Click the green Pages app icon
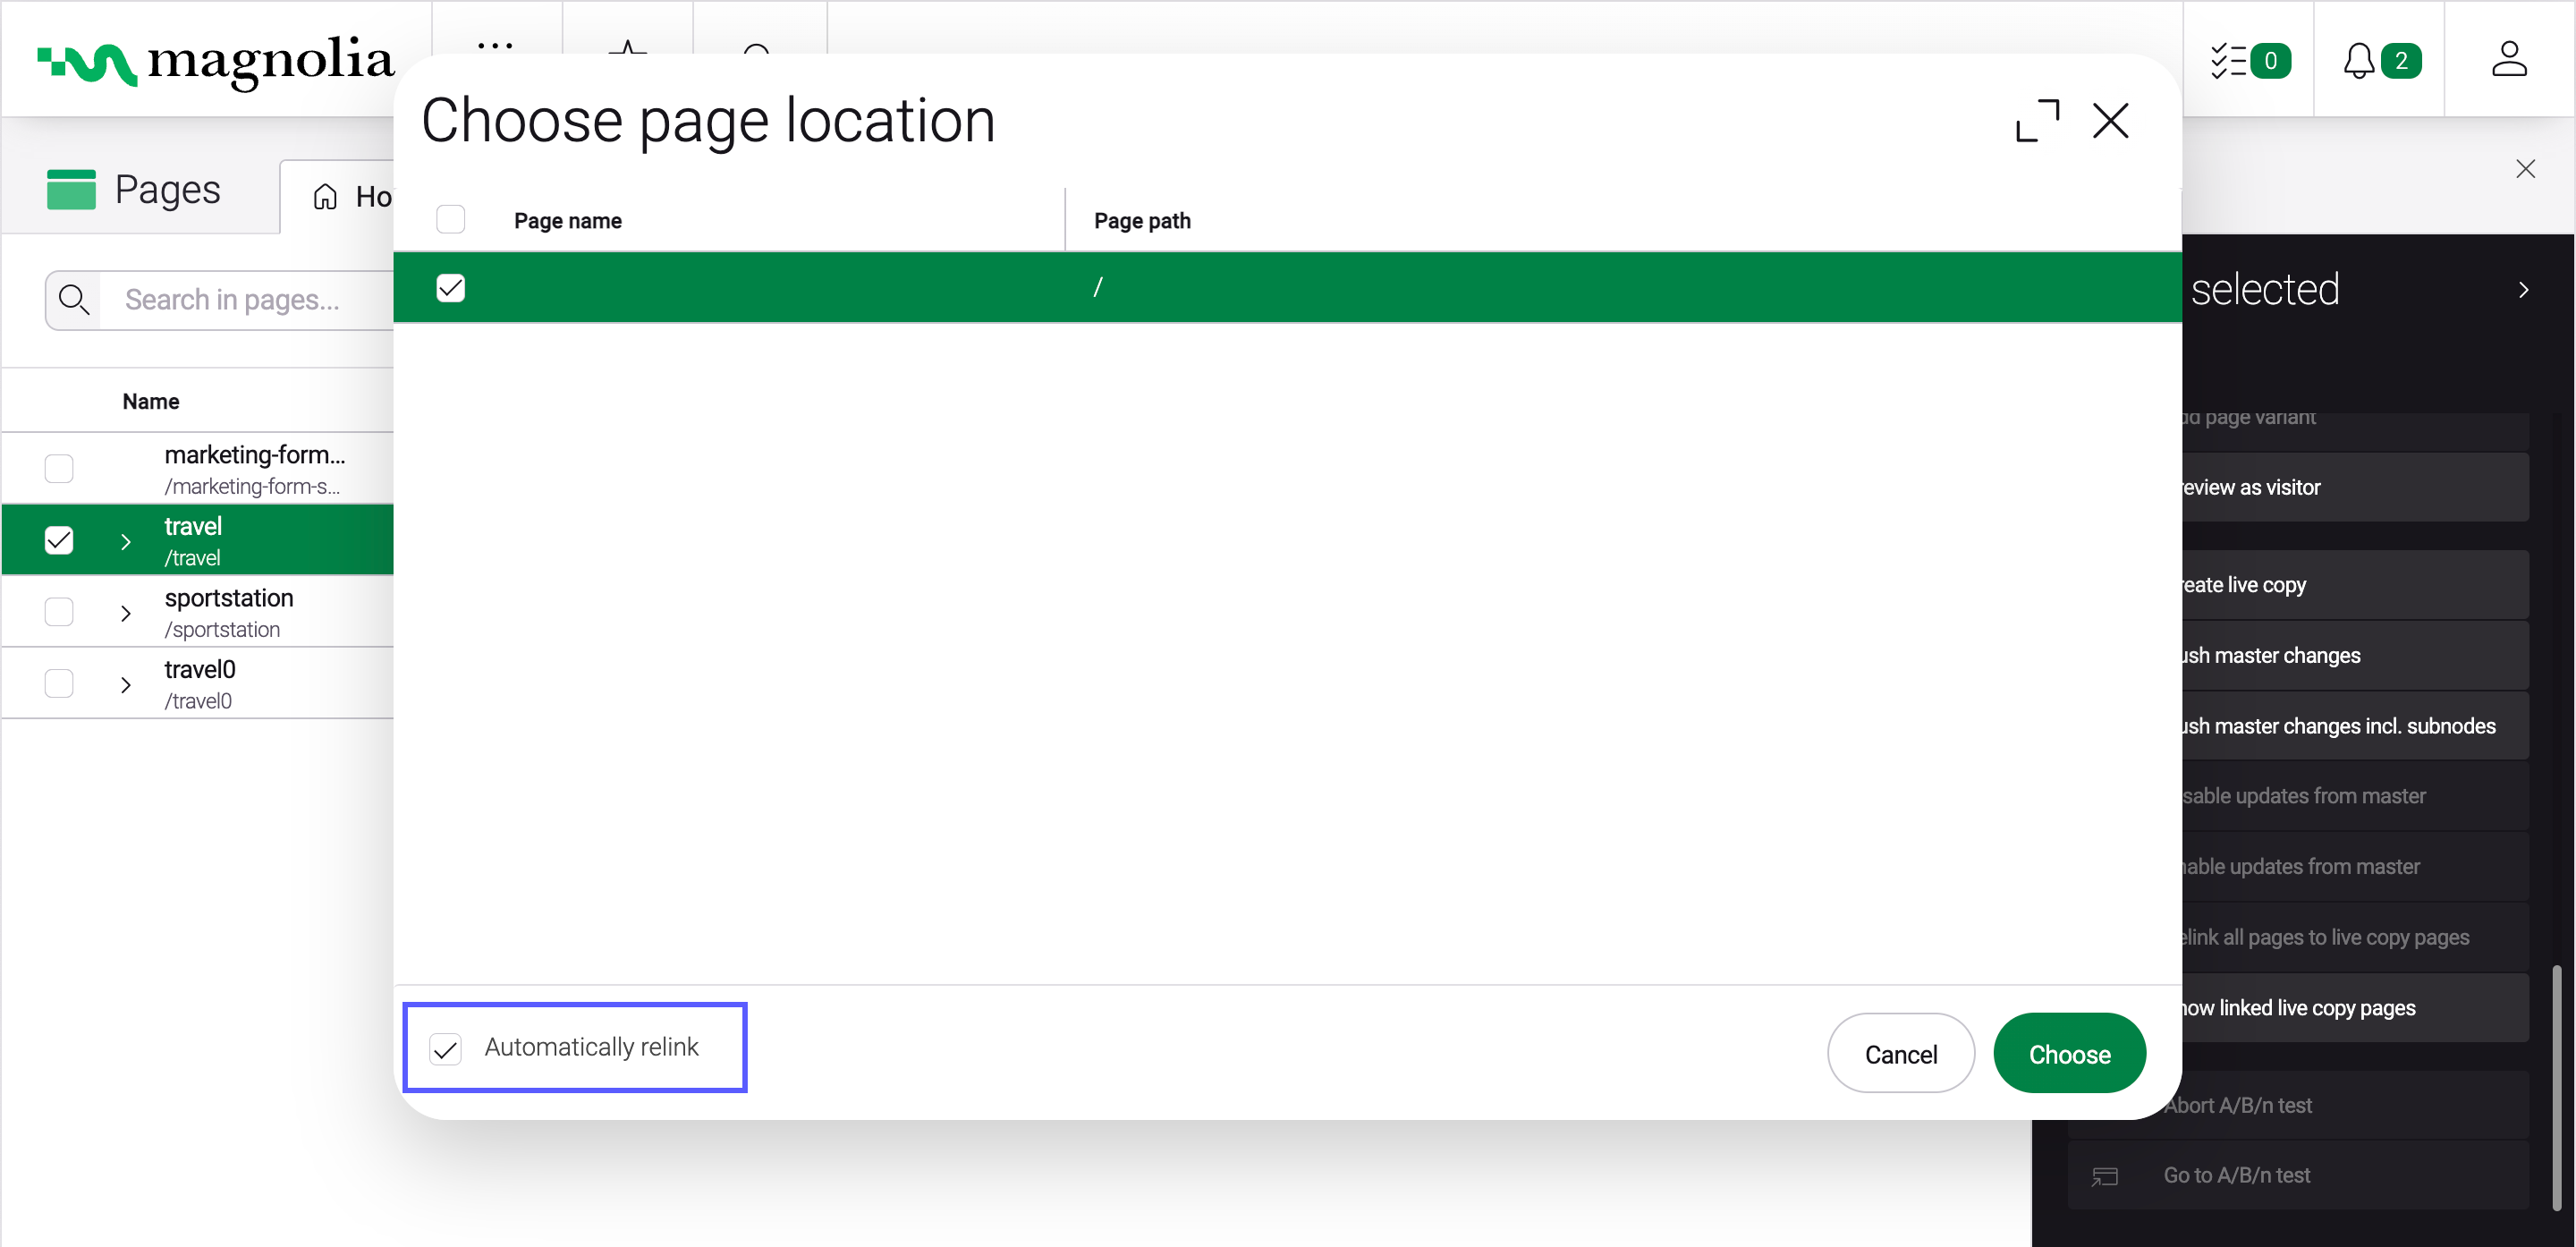Image resolution: width=2576 pixels, height=1247 pixels. [71, 189]
